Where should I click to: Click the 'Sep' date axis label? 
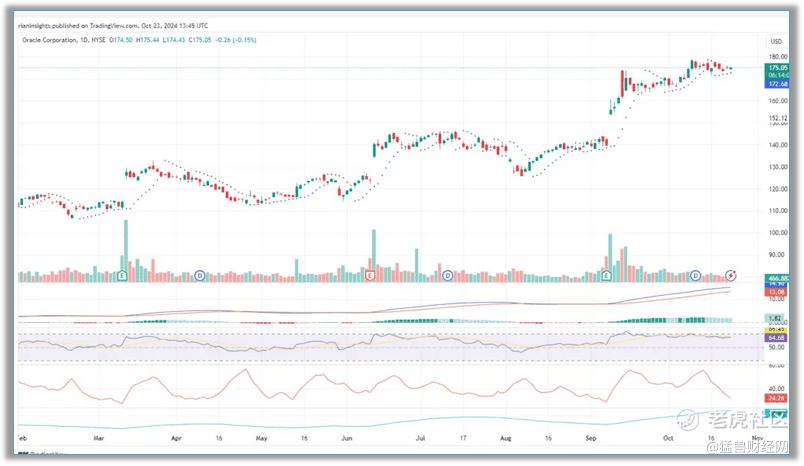591,439
